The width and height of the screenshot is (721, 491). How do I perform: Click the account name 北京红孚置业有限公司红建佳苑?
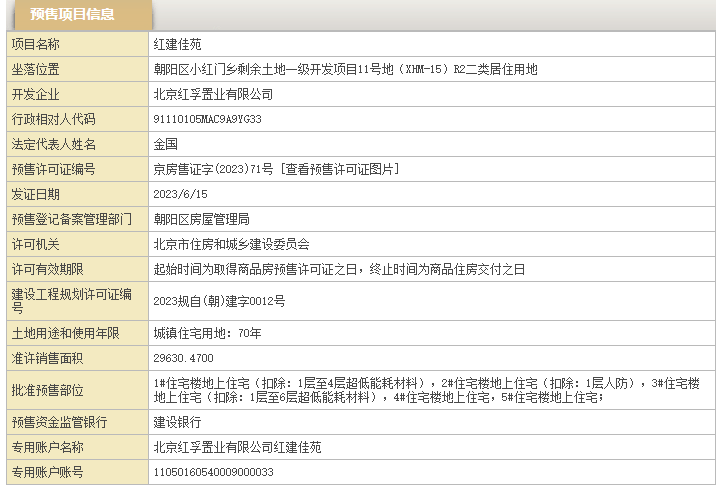coord(237,447)
